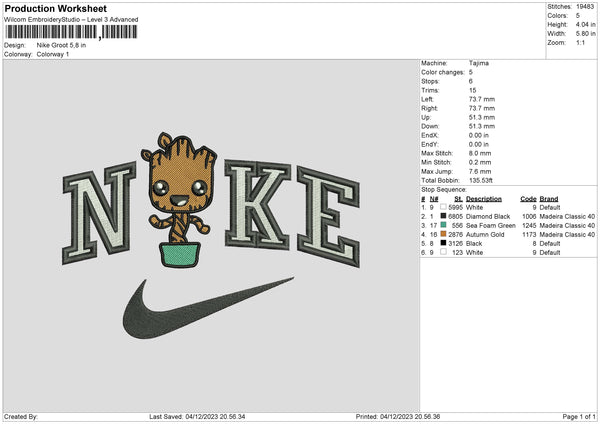Select the 'Diamond Black' description
The width and height of the screenshot is (600, 424).
(x=488, y=216)
